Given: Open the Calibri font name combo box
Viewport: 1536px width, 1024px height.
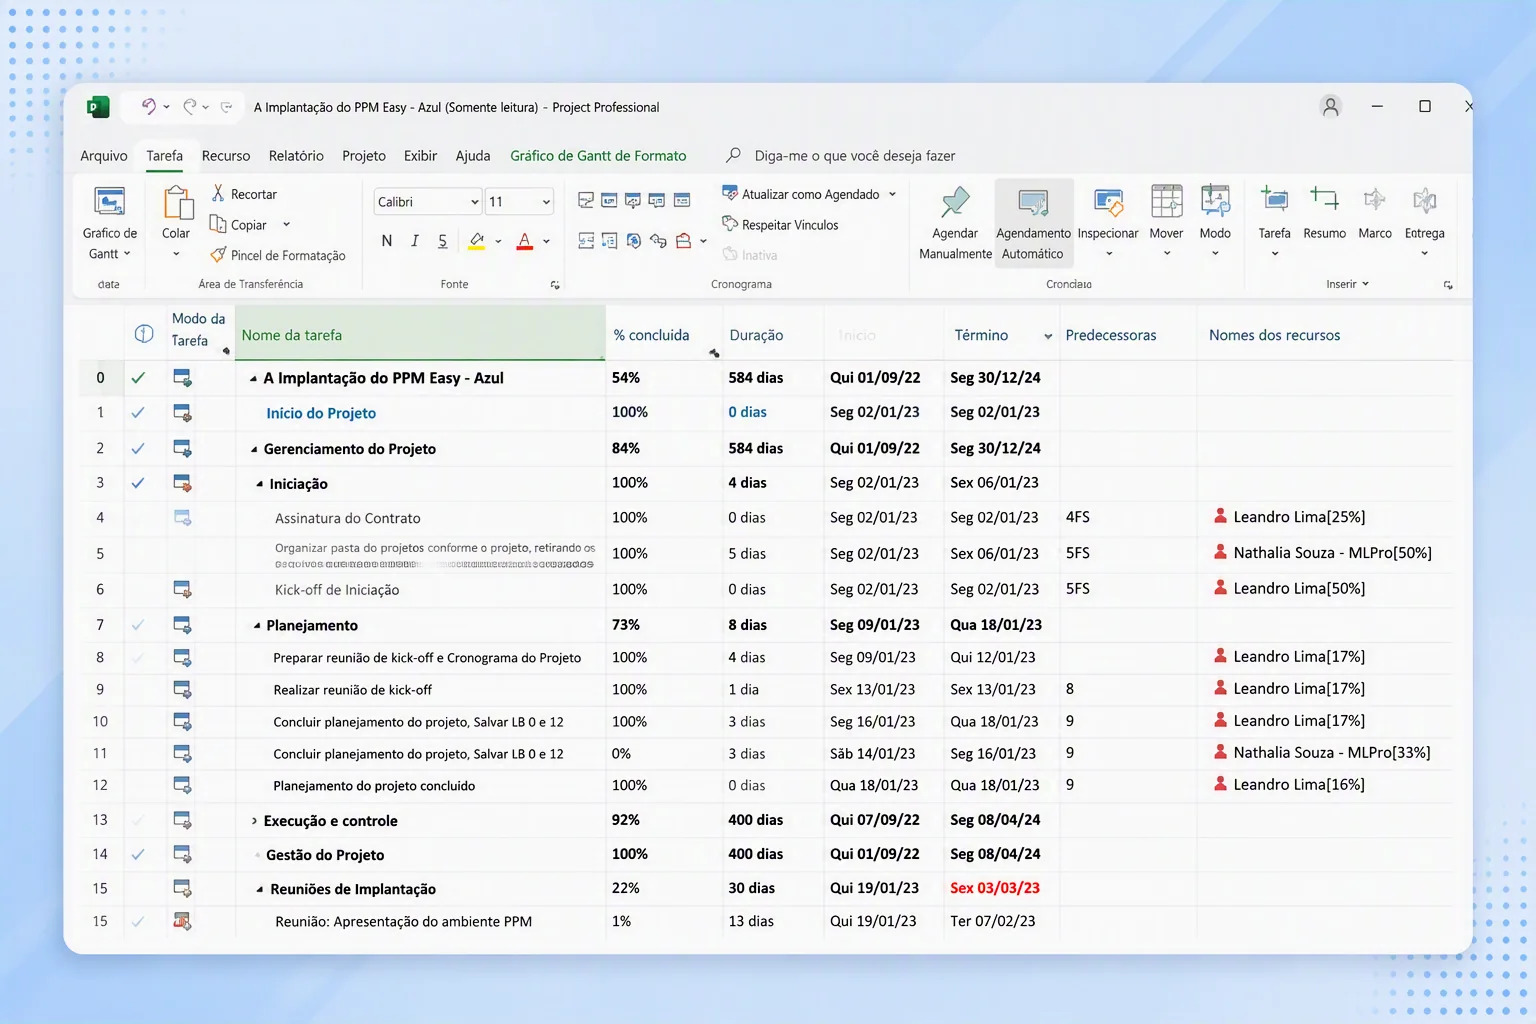Looking at the screenshot, I should 428,202.
